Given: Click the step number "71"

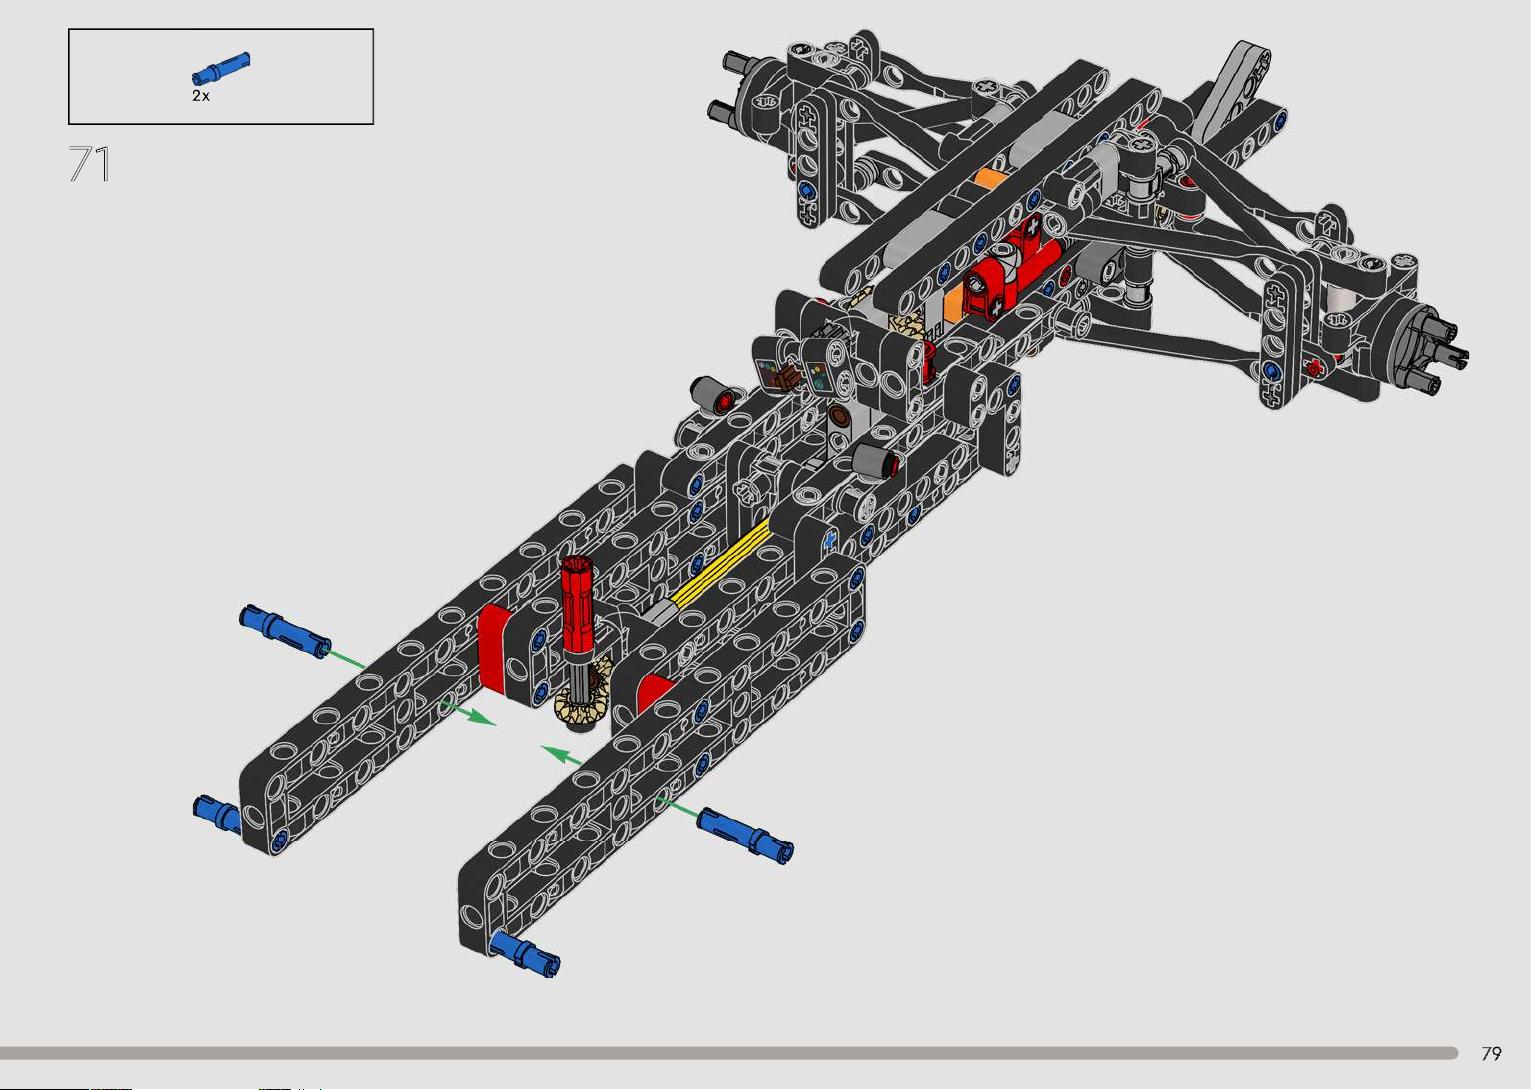Looking at the screenshot, I should pos(90,164).
